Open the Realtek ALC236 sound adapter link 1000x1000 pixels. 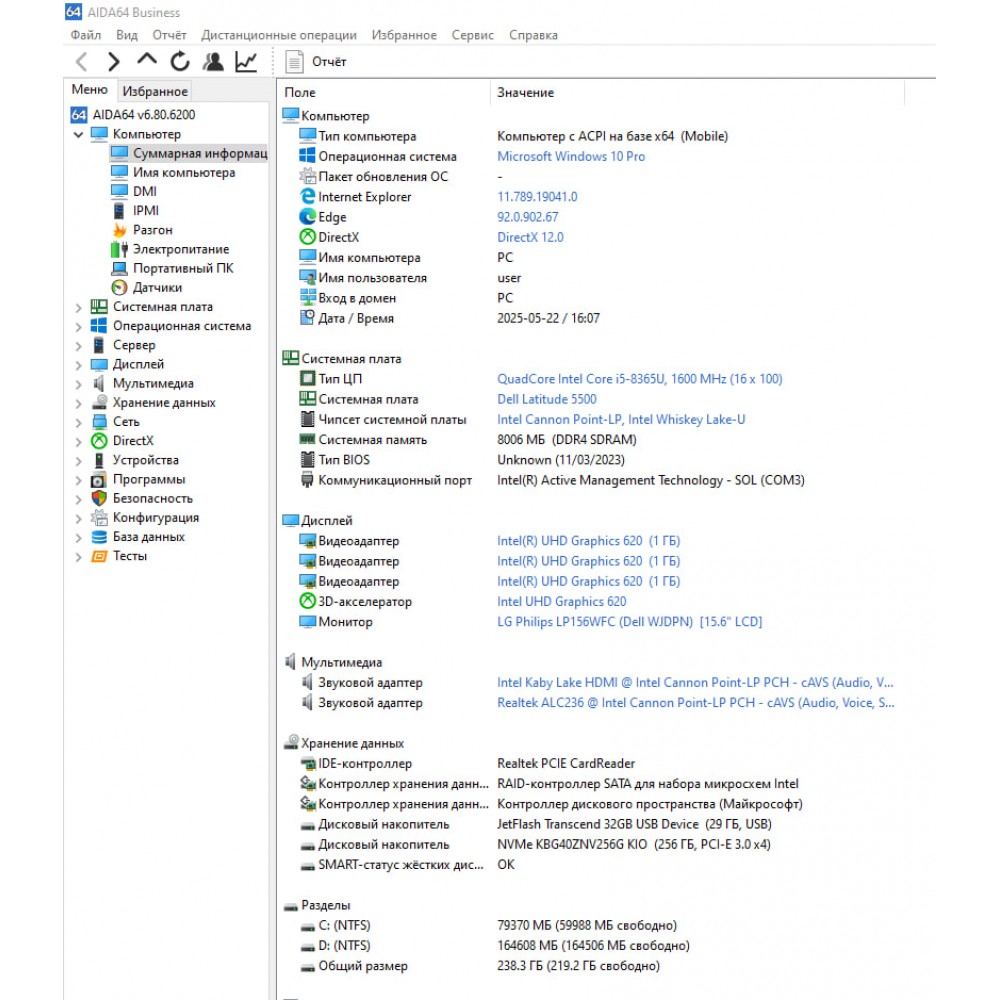(x=695, y=703)
